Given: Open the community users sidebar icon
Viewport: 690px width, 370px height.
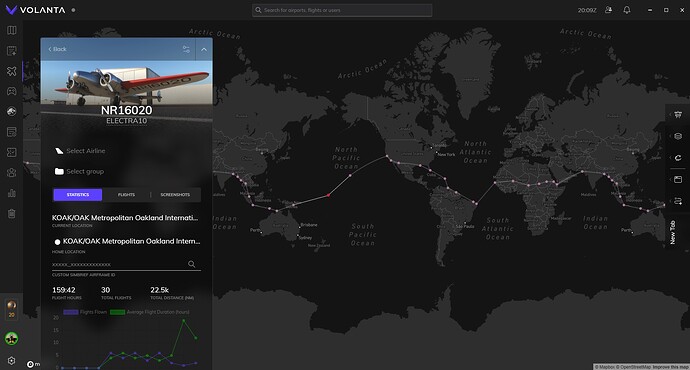Looking at the screenshot, I should [12, 172].
